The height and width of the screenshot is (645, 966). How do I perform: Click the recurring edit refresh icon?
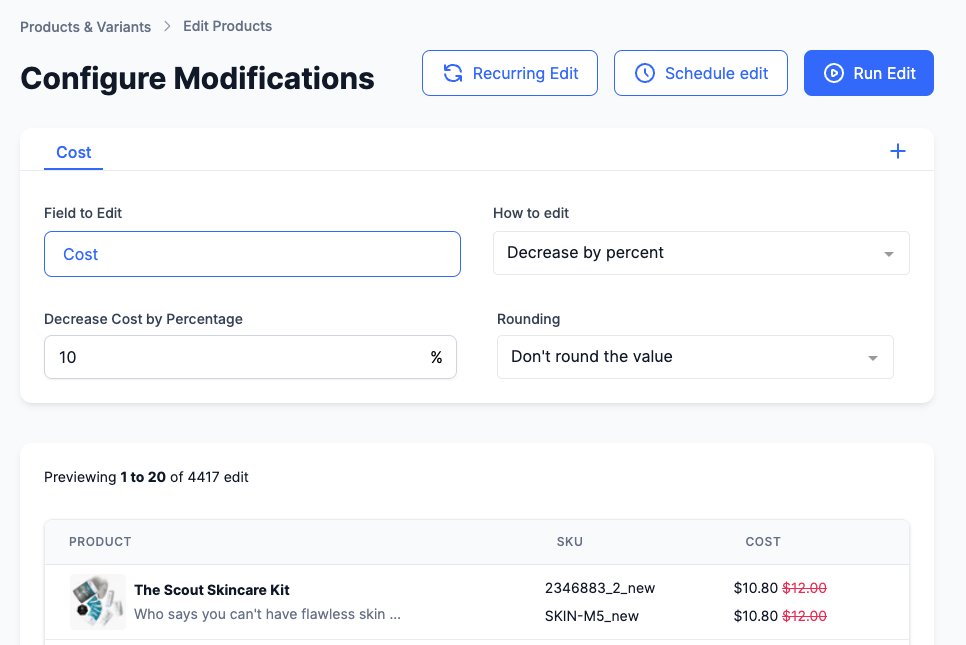coord(453,73)
